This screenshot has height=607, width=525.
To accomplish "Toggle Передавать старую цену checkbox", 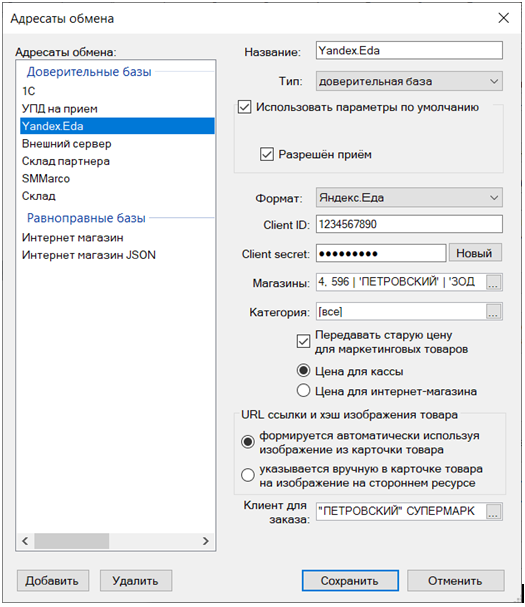I will [303, 341].
